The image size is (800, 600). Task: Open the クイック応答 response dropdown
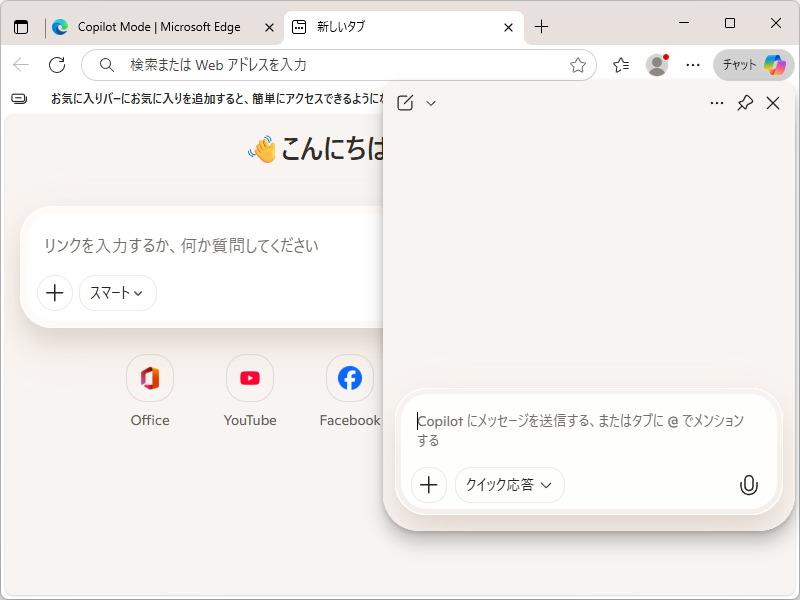(509, 484)
